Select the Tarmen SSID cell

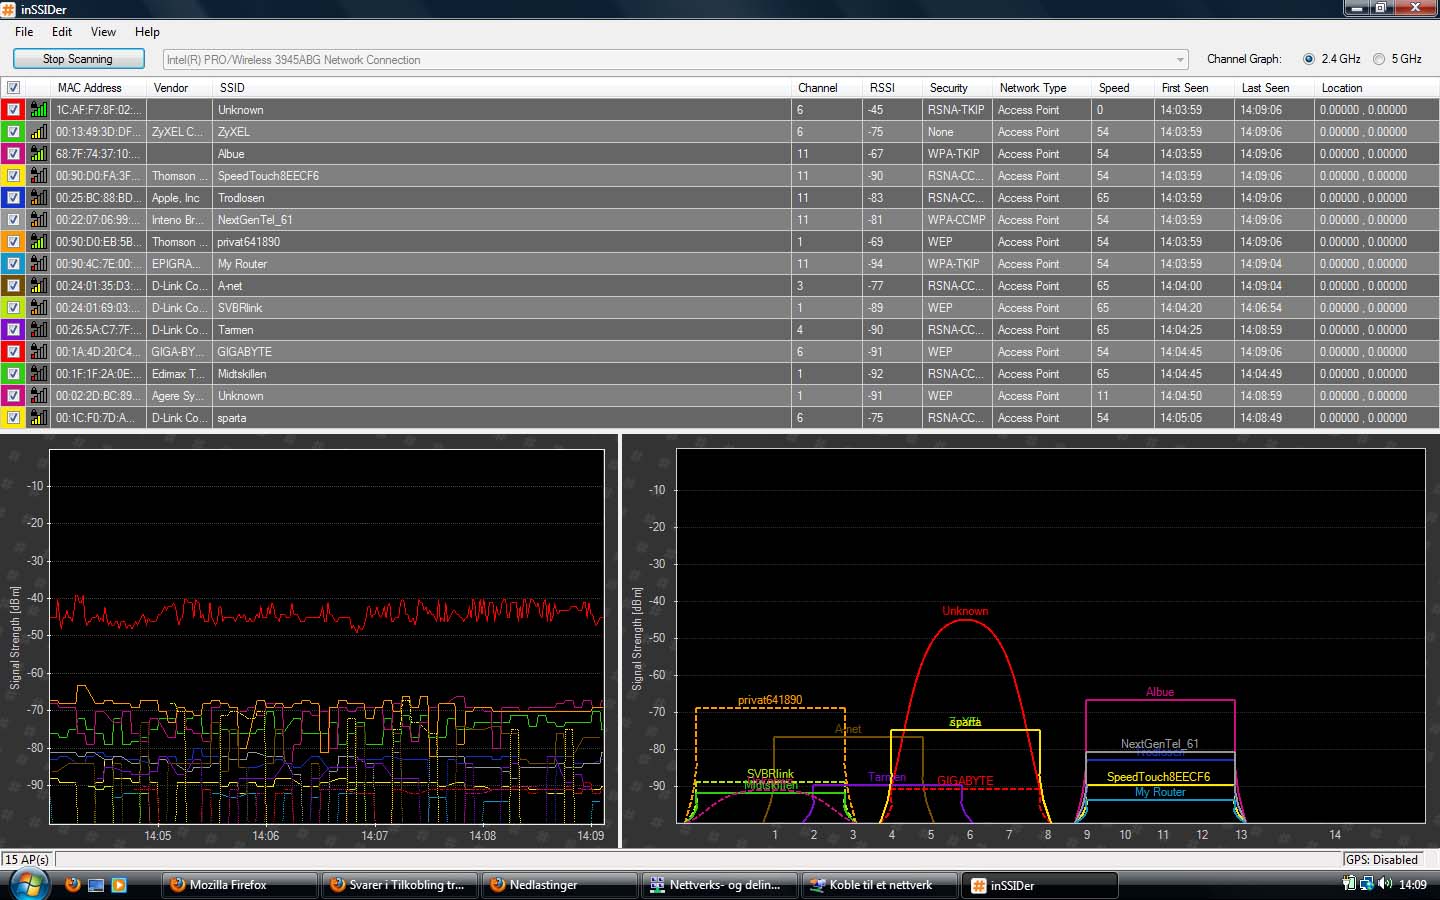502,330
